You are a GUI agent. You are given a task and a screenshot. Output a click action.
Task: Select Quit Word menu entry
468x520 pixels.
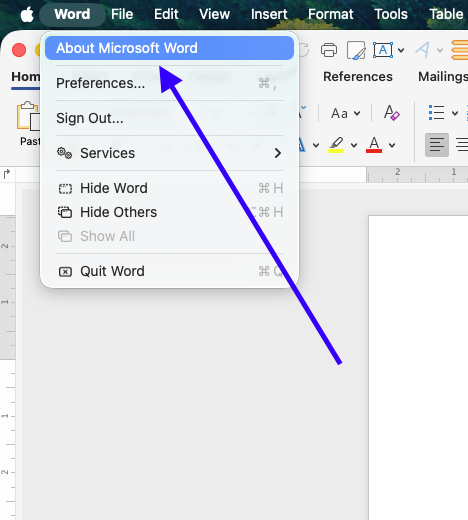click(x=169, y=271)
